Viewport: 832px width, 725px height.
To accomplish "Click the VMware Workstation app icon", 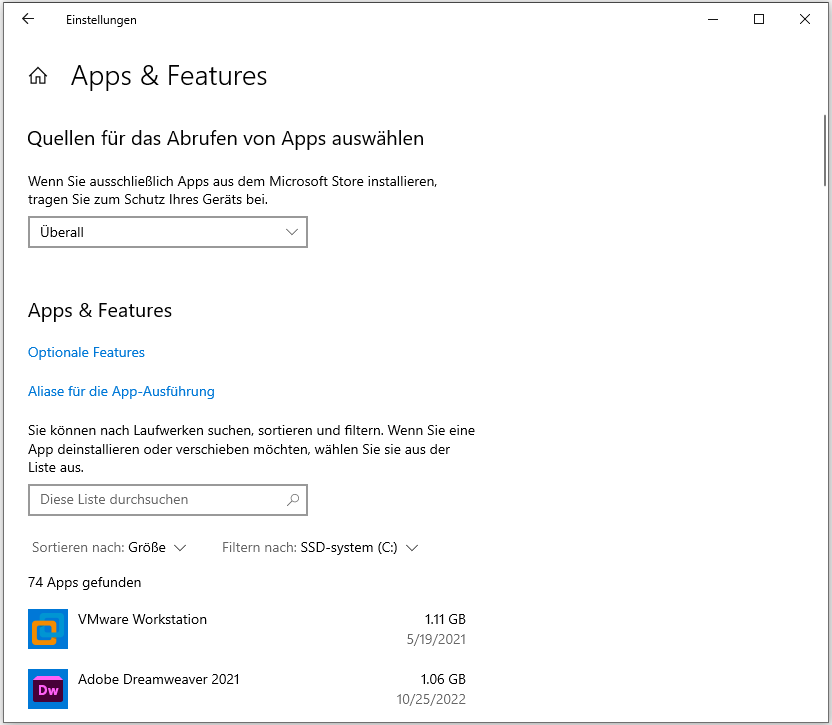I will (x=48, y=629).
